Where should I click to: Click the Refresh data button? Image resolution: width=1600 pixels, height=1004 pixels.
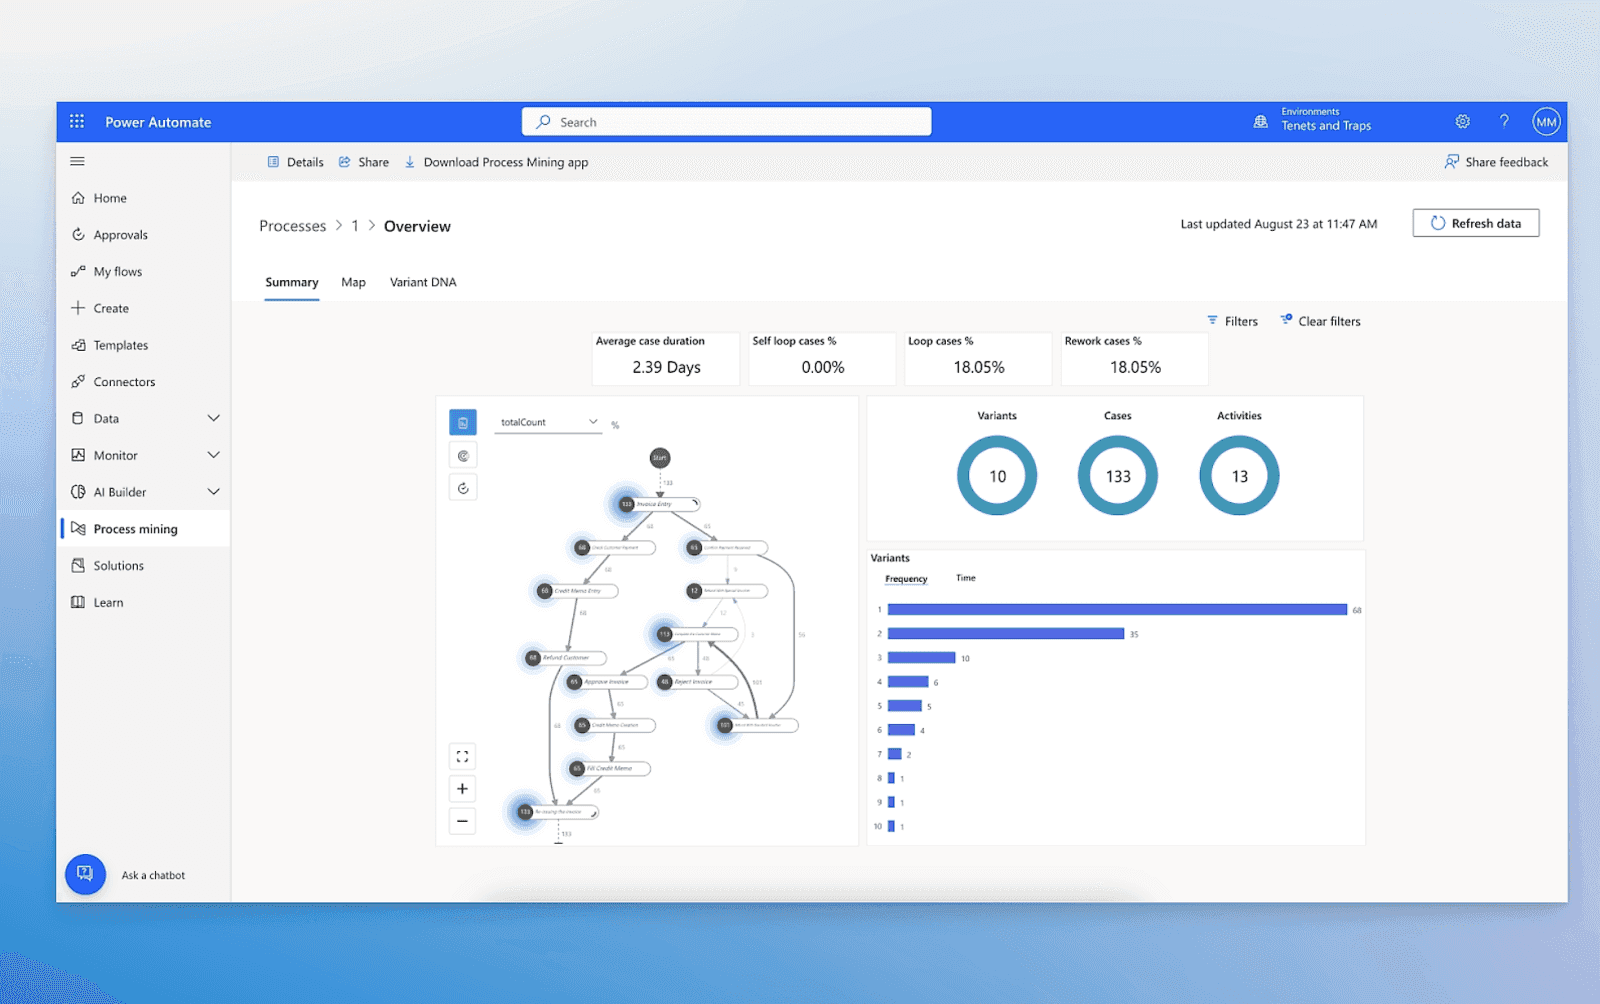coord(1476,223)
